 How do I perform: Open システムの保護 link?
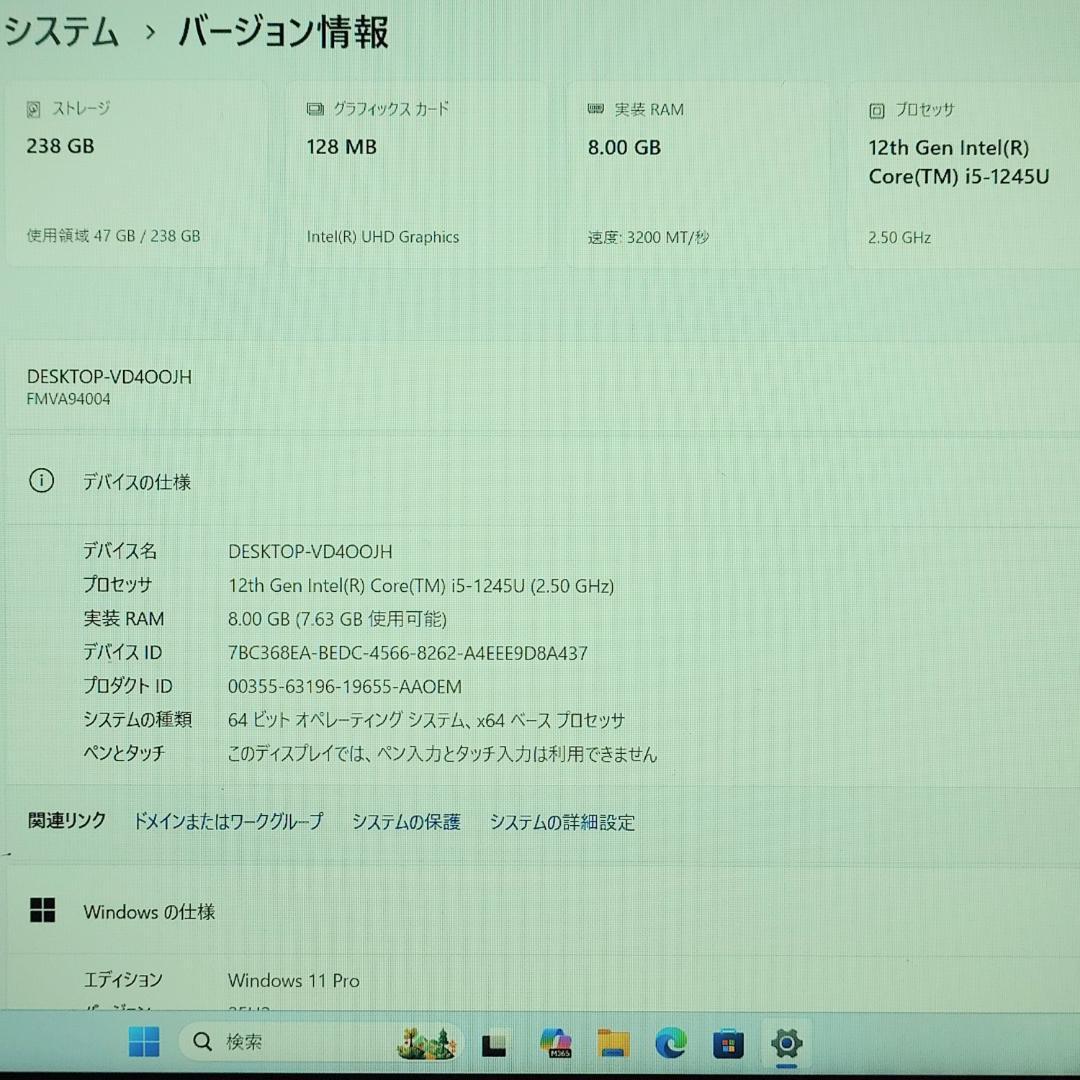pos(405,822)
